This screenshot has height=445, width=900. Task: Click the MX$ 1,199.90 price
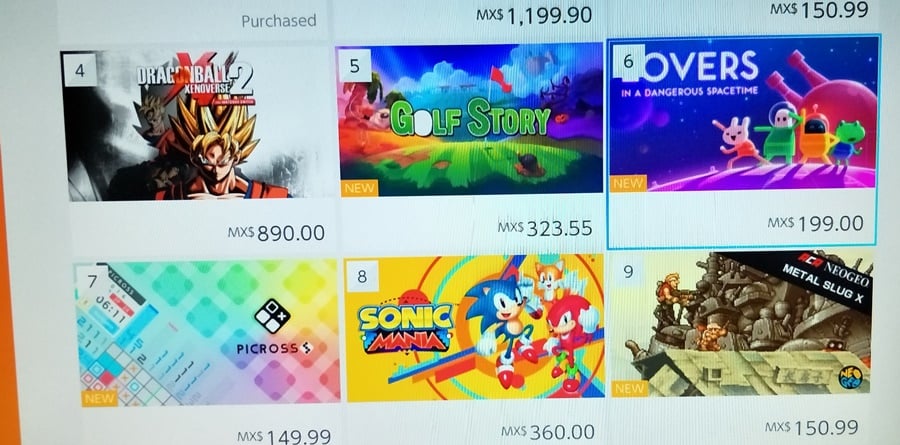534,15
